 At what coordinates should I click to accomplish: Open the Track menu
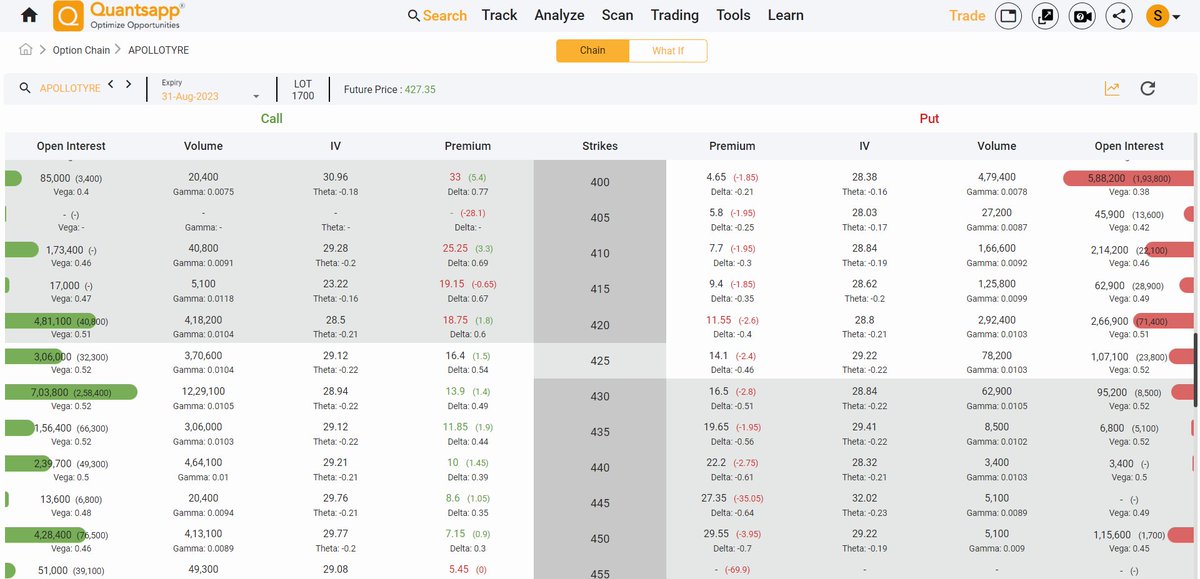[x=499, y=15]
